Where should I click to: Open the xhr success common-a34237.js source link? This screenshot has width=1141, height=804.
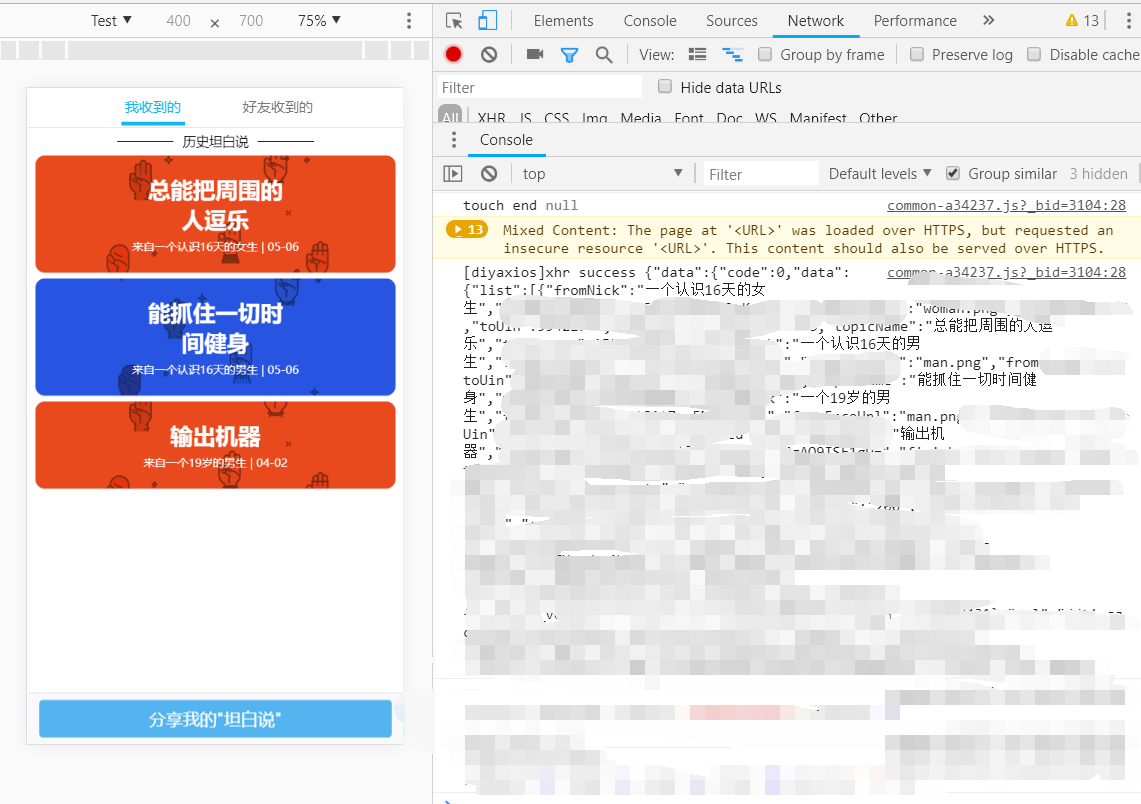coord(1006,272)
